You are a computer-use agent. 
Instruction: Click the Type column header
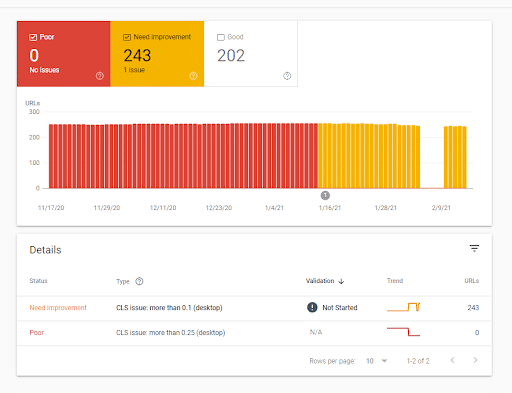(123, 282)
